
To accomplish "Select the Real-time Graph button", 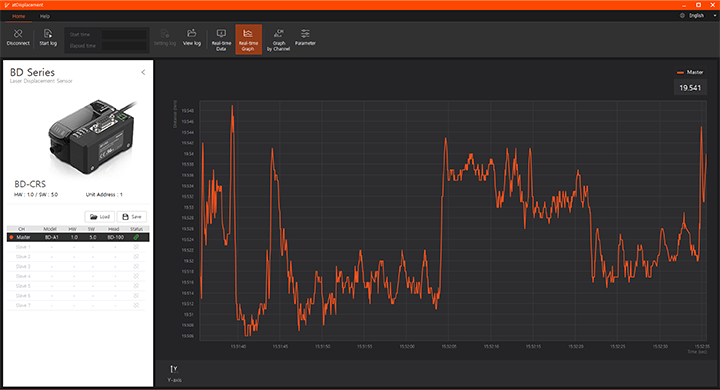I will [248, 40].
